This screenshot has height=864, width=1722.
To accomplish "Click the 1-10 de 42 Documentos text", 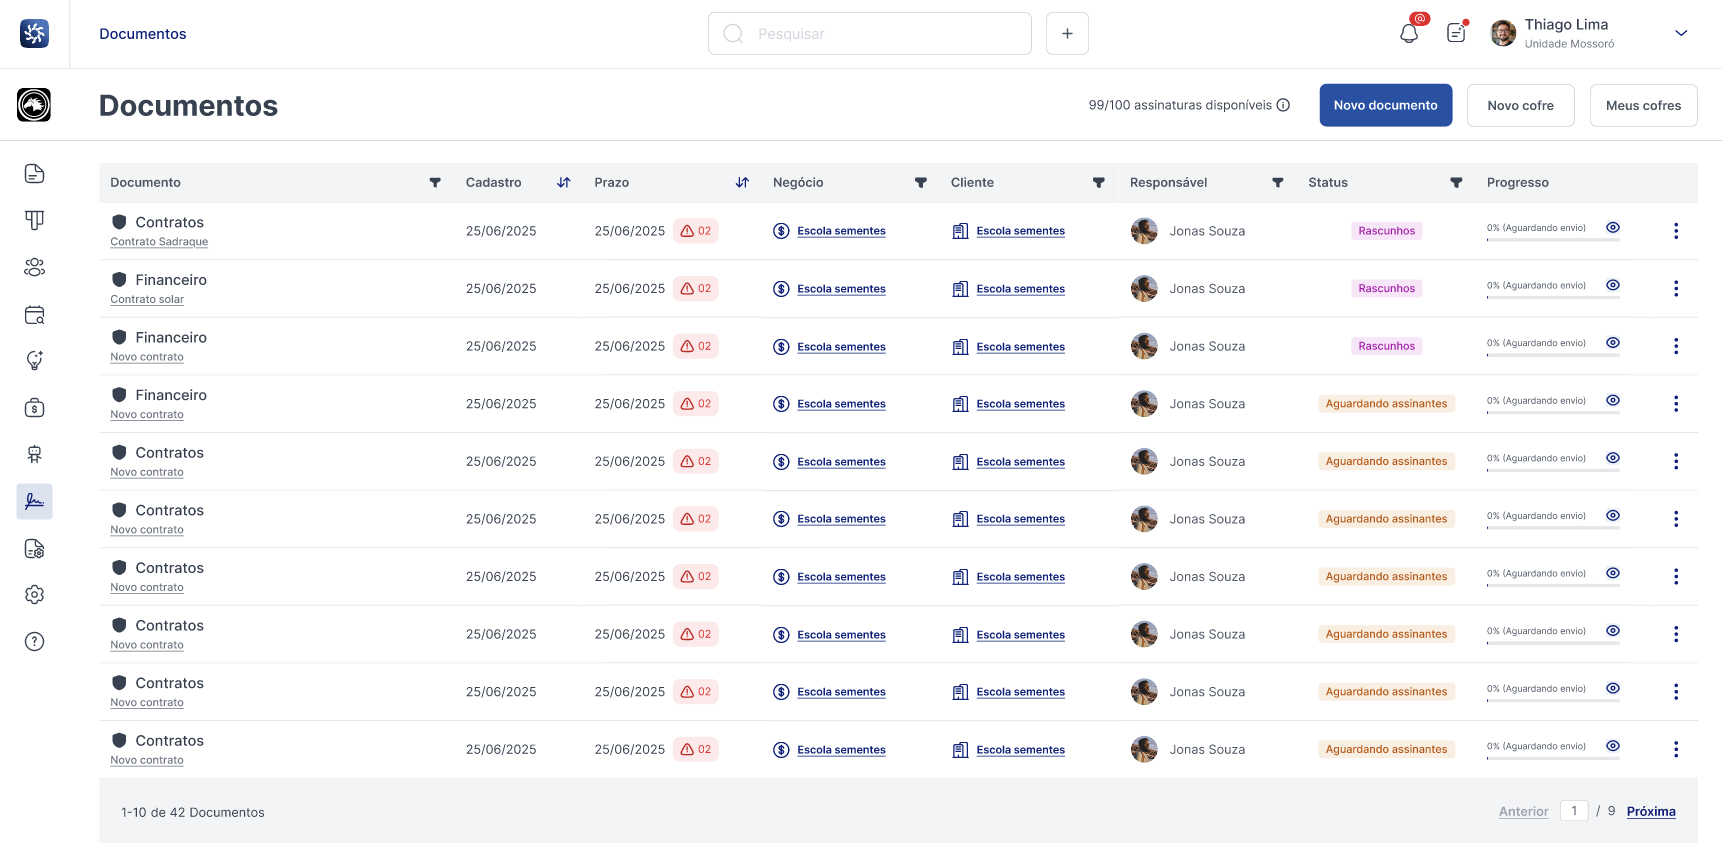I will [x=193, y=813].
